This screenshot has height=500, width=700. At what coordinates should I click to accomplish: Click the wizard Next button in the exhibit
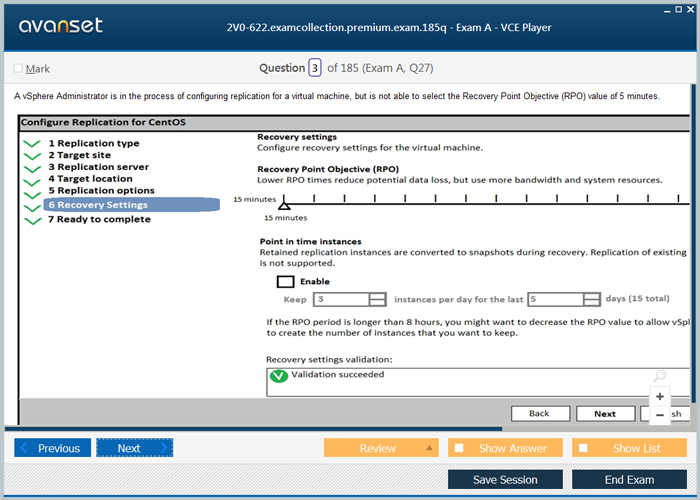605,413
